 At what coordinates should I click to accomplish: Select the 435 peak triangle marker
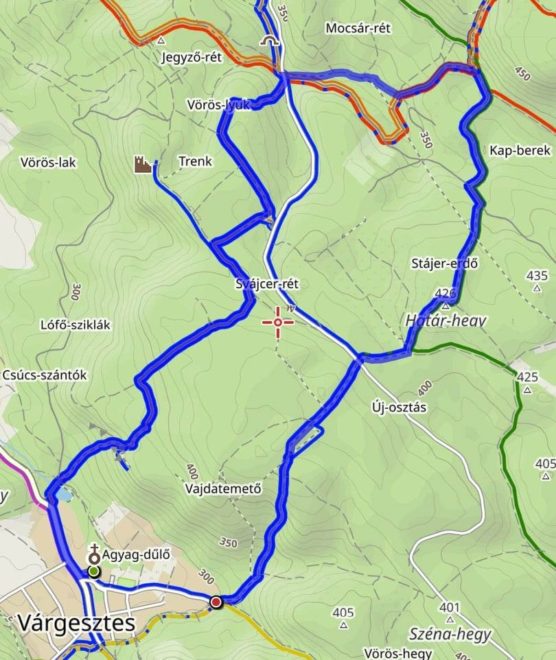(x=537, y=288)
